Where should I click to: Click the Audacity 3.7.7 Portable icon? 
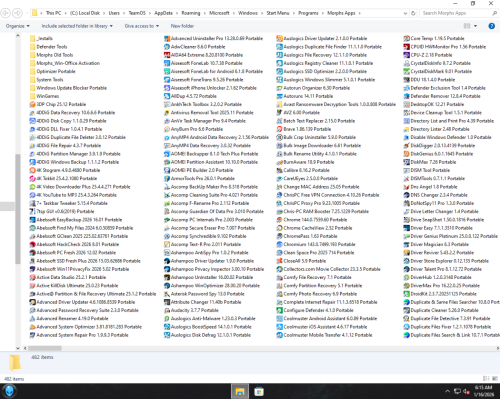click(167, 310)
